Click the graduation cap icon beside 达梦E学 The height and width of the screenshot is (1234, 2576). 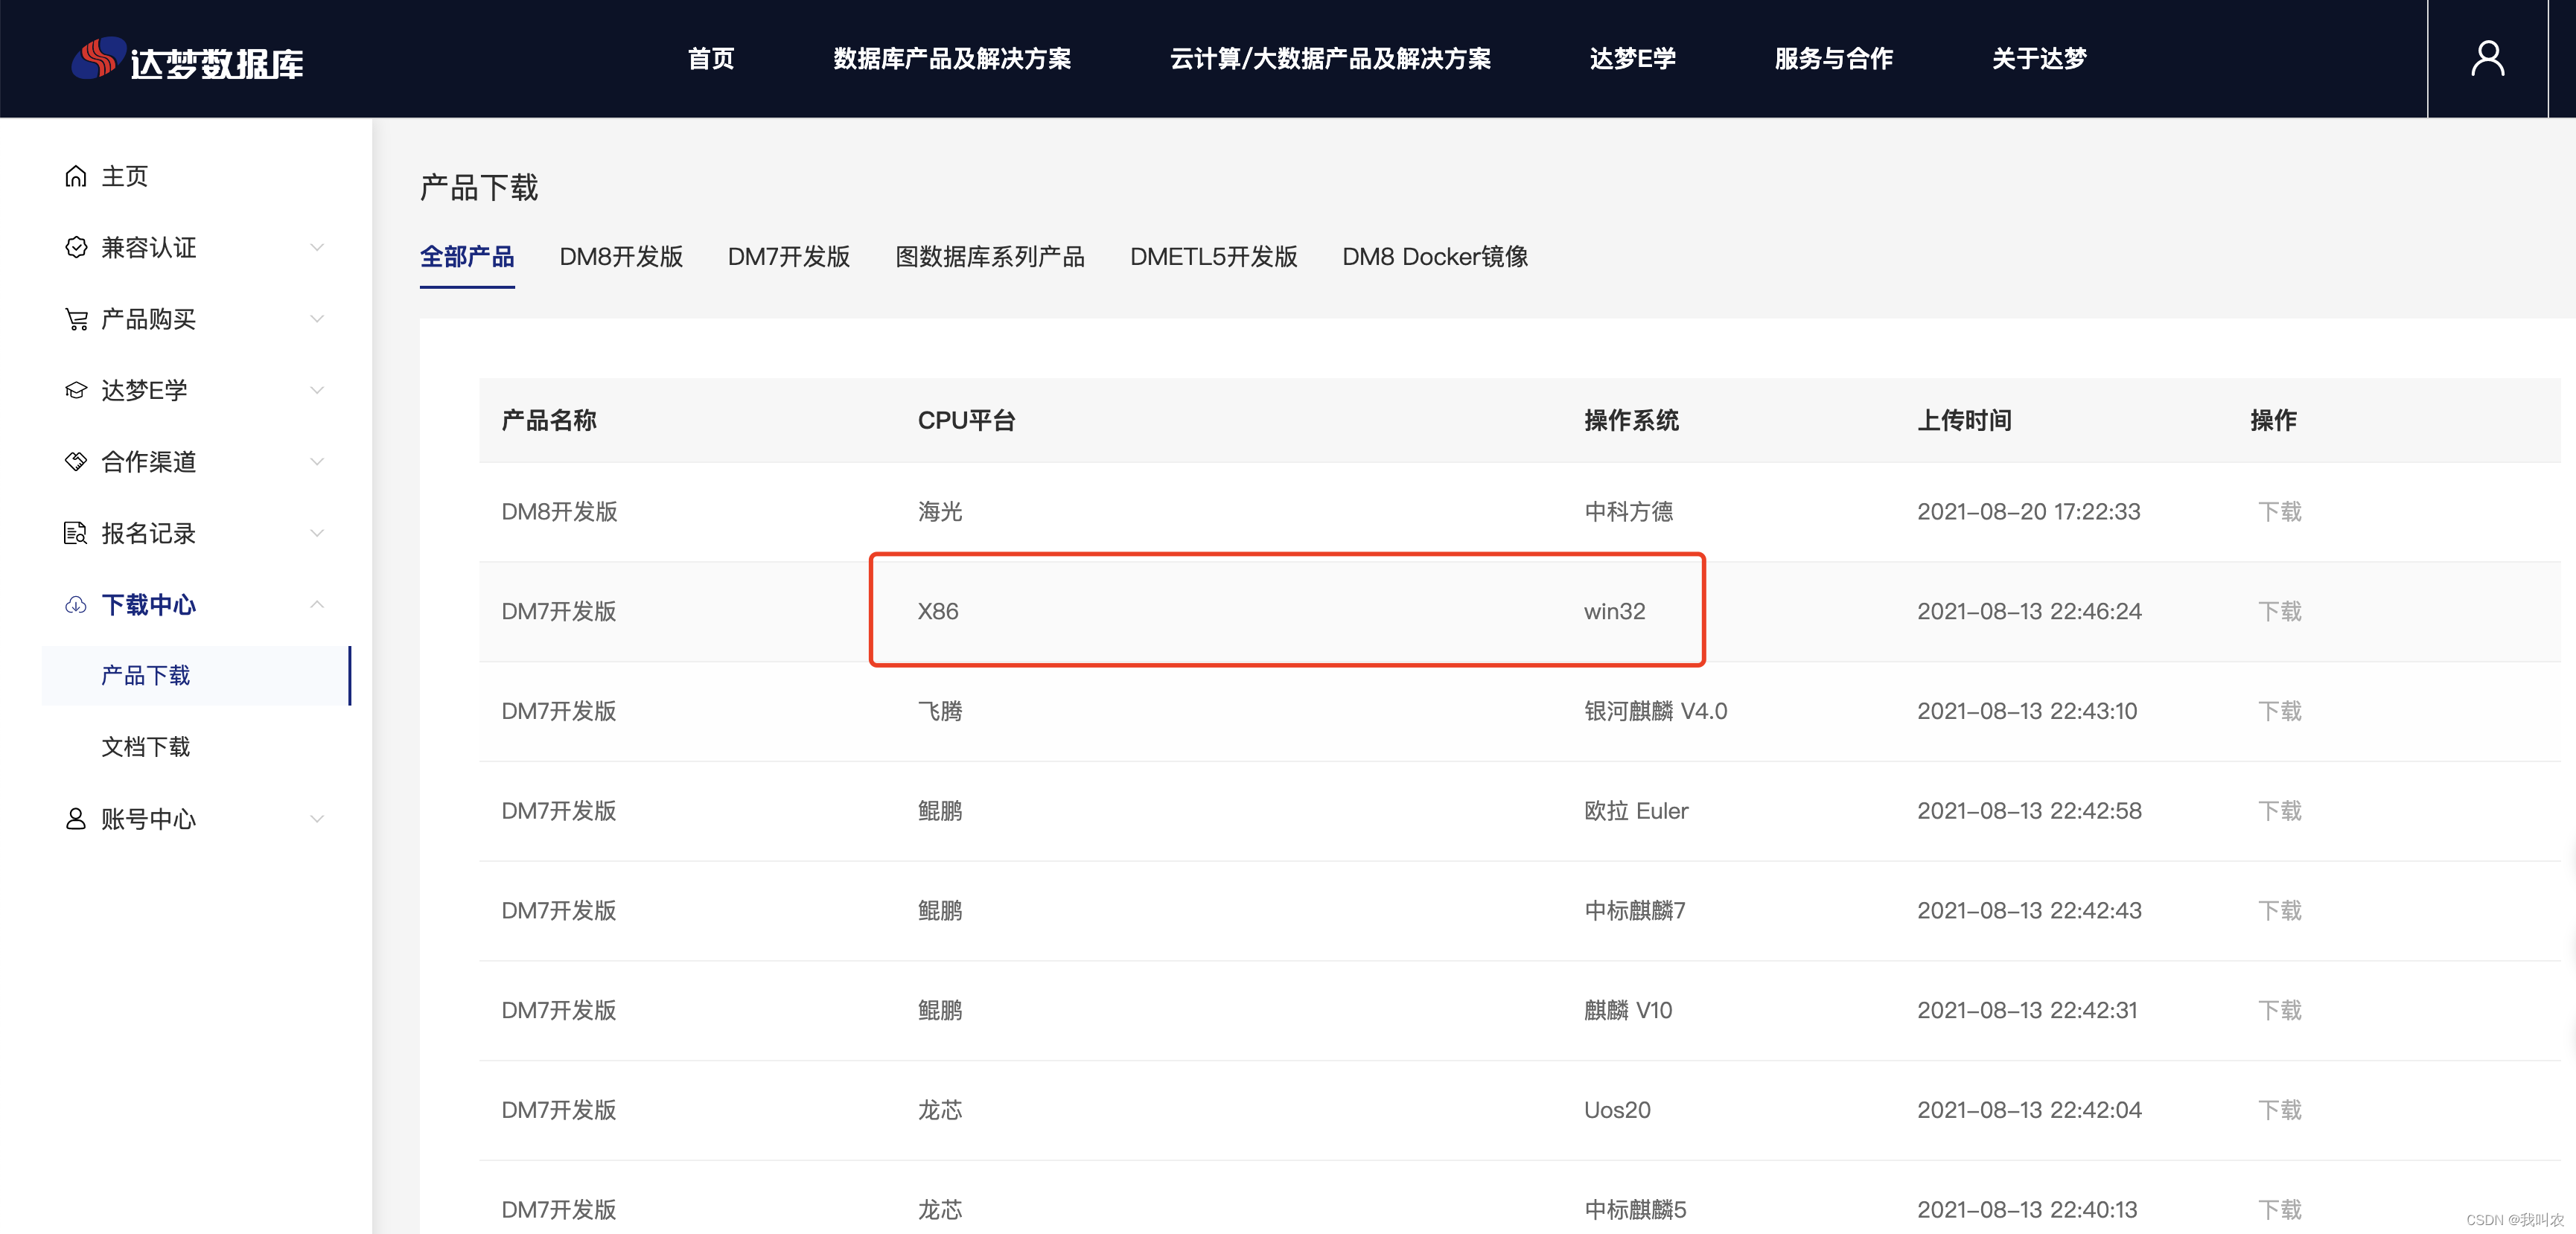(x=76, y=390)
